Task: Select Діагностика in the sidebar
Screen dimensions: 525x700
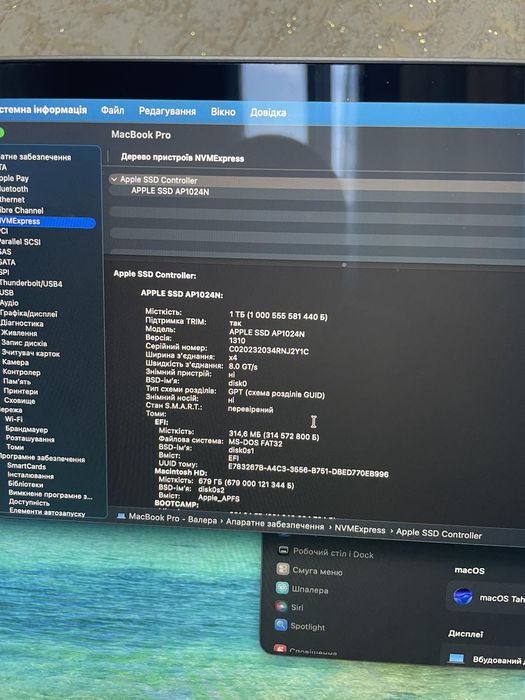Action: tap(22, 323)
